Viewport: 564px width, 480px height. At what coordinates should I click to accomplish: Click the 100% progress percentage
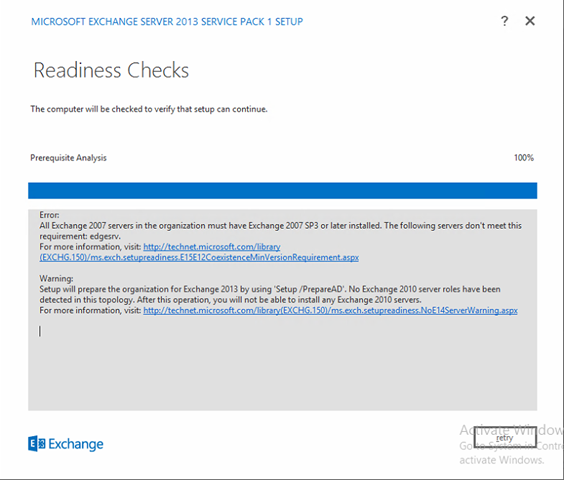pos(524,158)
